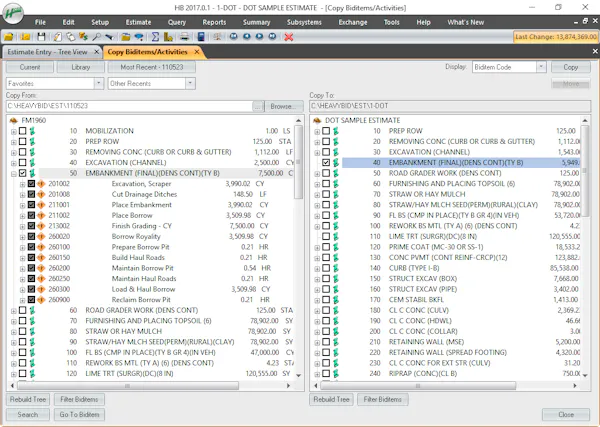The image size is (600, 427).
Task: Open the Reports menu
Action: pos(214,22)
